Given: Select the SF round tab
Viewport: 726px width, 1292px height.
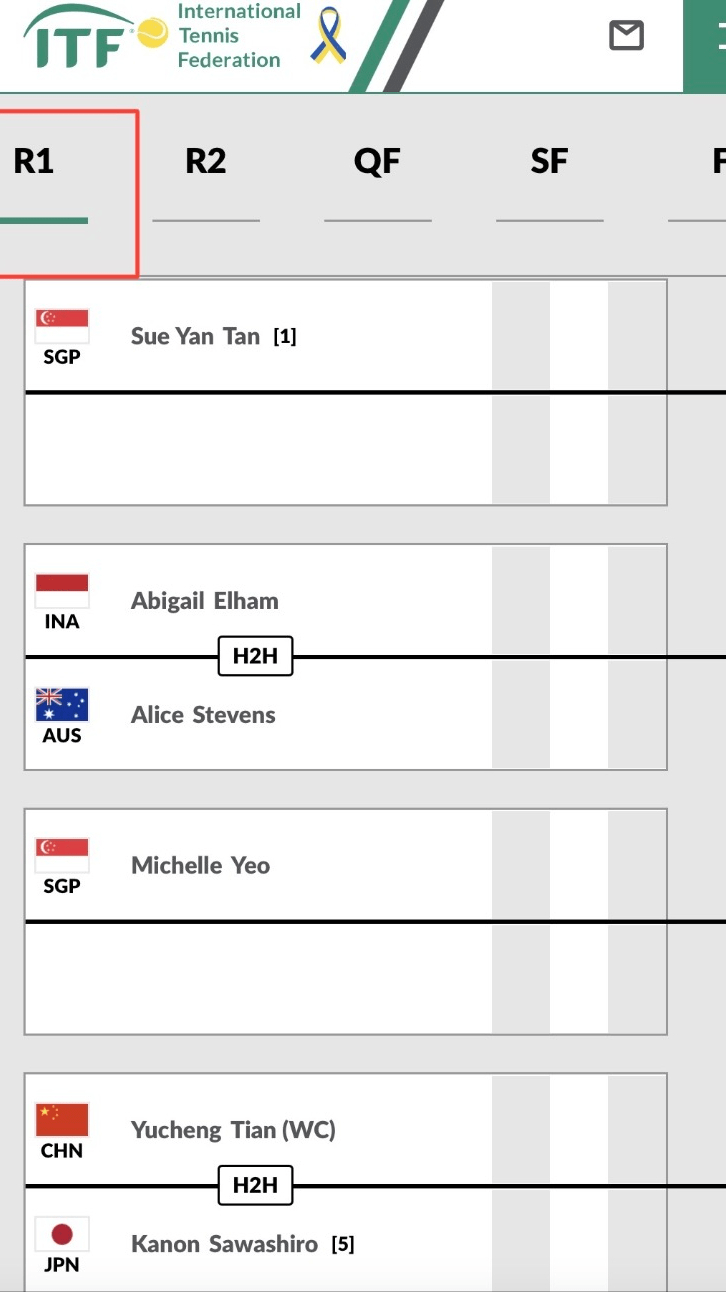Looking at the screenshot, I should (x=549, y=162).
